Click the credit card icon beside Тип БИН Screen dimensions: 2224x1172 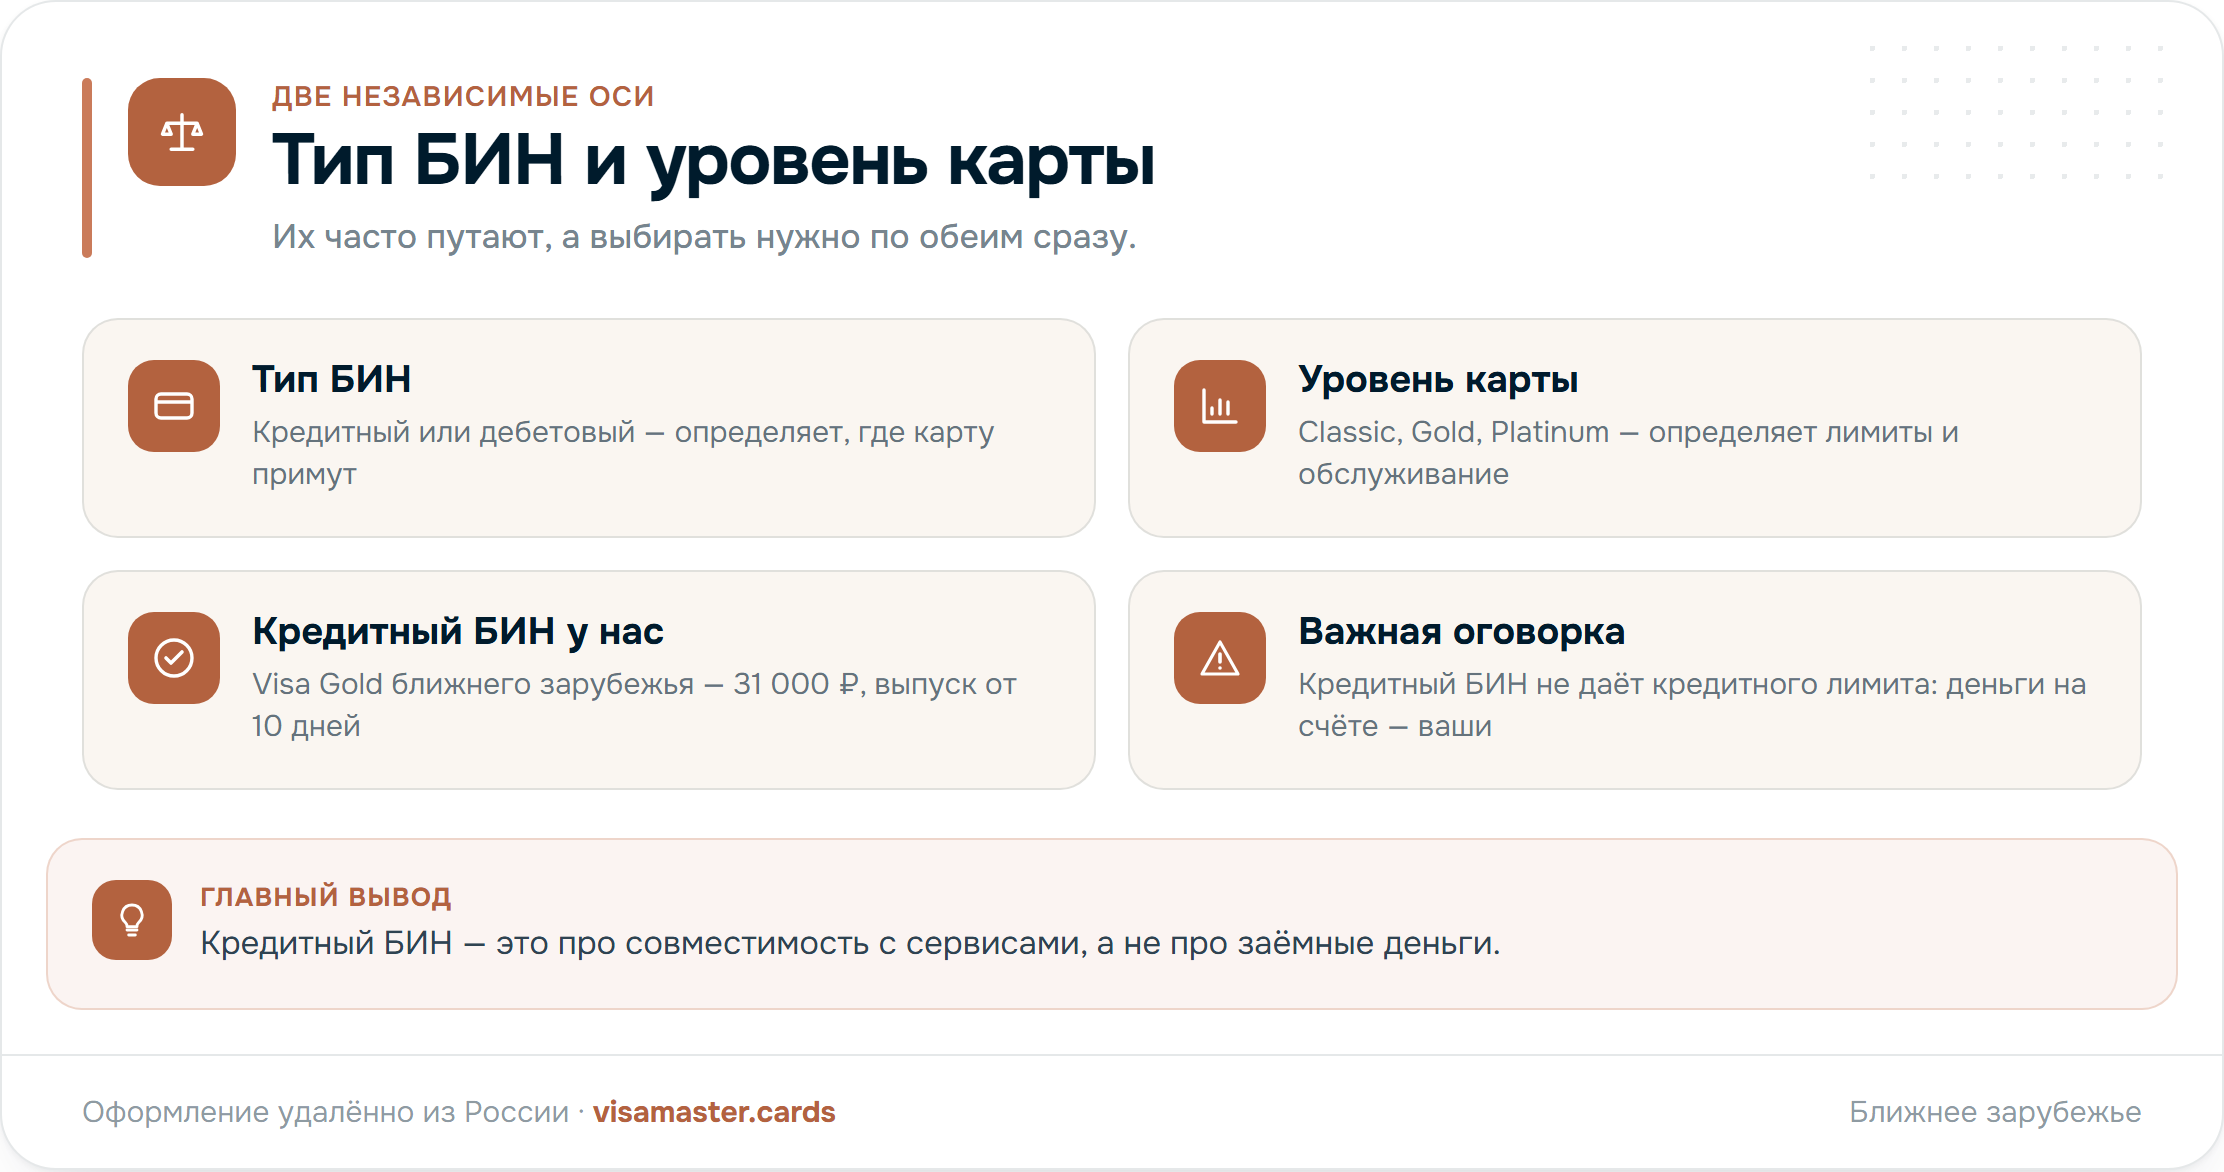tap(174, 406)
